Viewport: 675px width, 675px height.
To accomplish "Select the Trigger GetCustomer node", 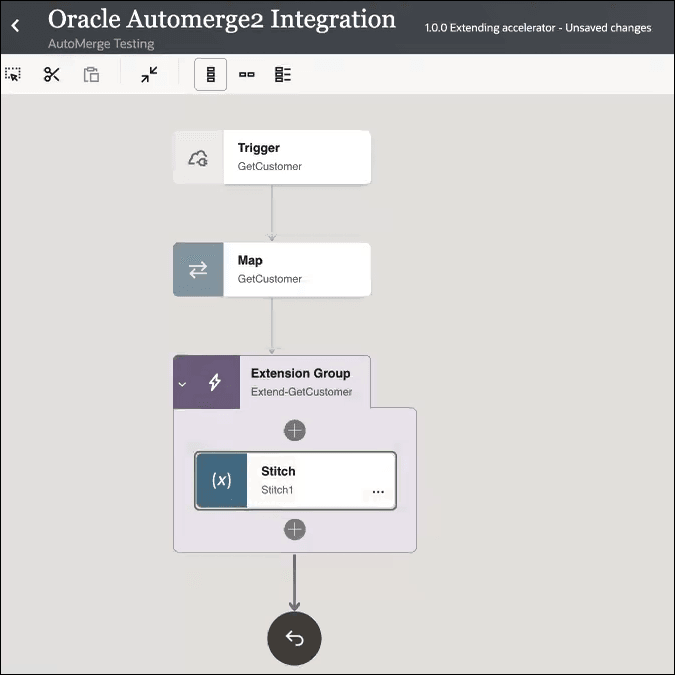I will click(x=272, y=158).
